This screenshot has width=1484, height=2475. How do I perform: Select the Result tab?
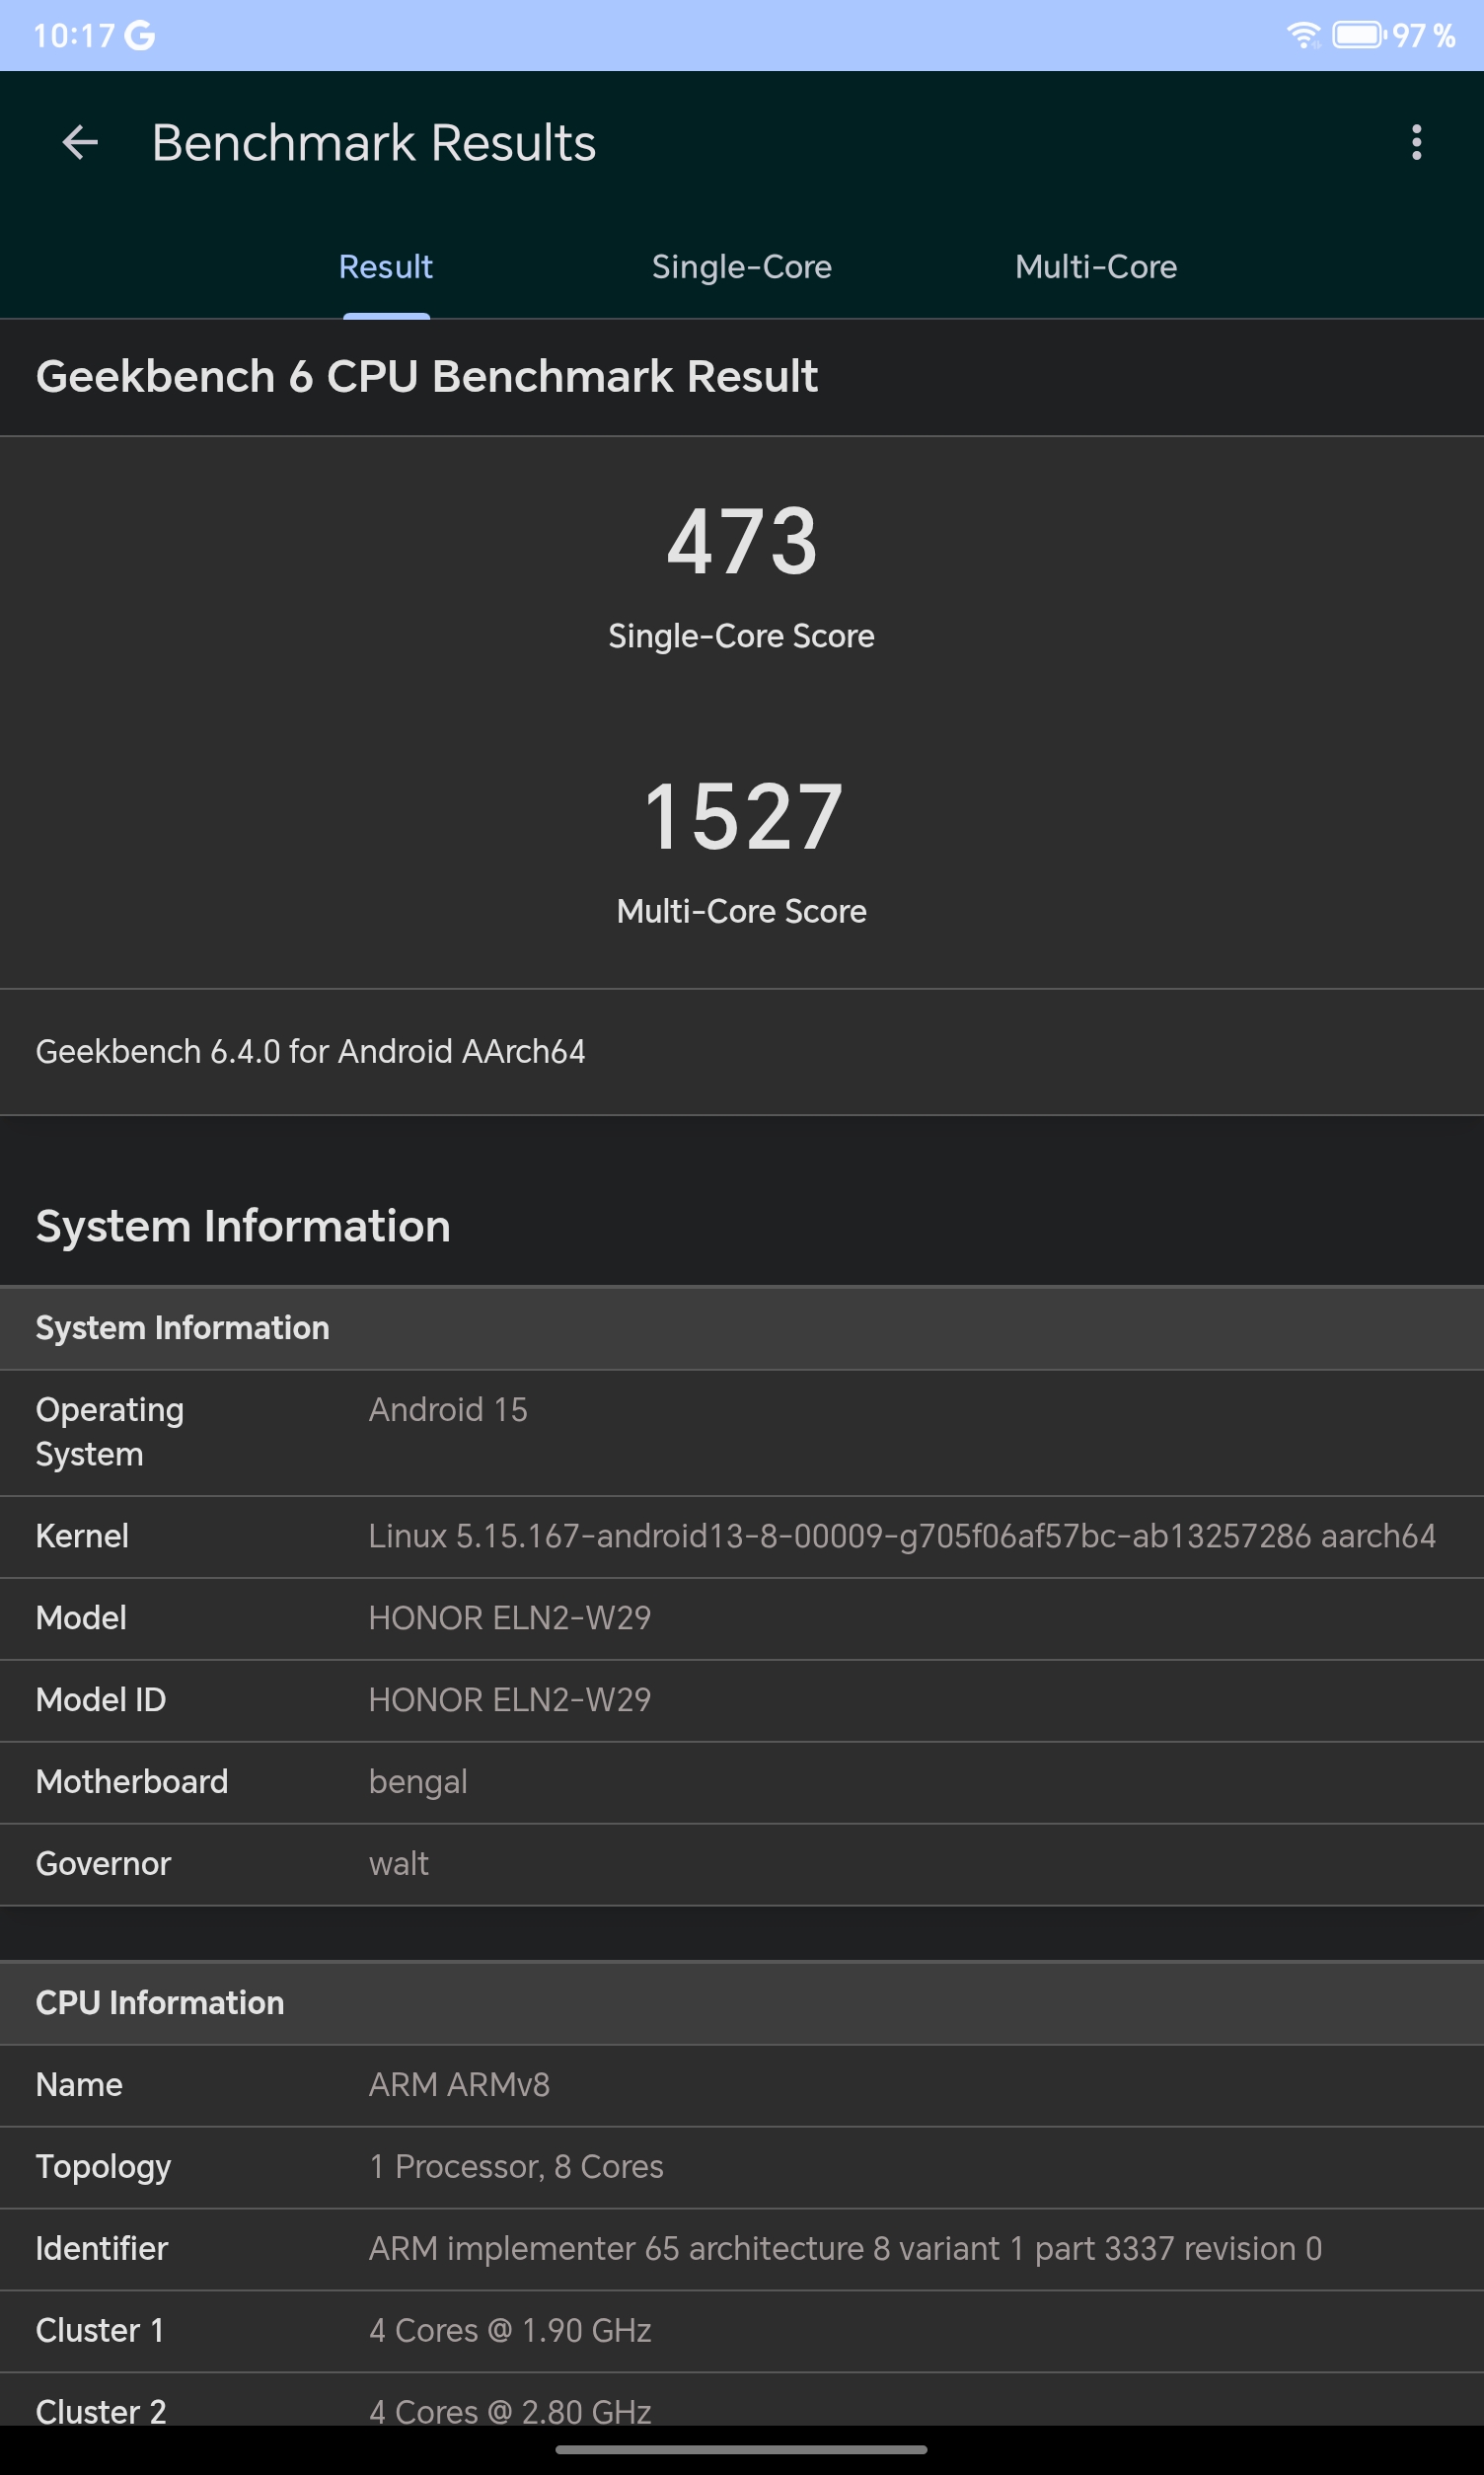386,267
